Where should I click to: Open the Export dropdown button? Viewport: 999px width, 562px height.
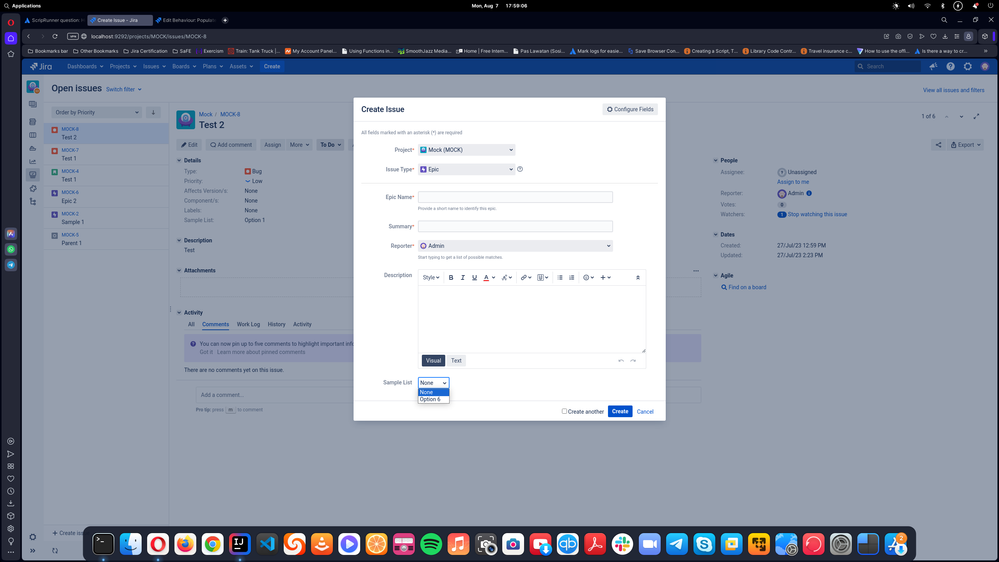point(965,145)
